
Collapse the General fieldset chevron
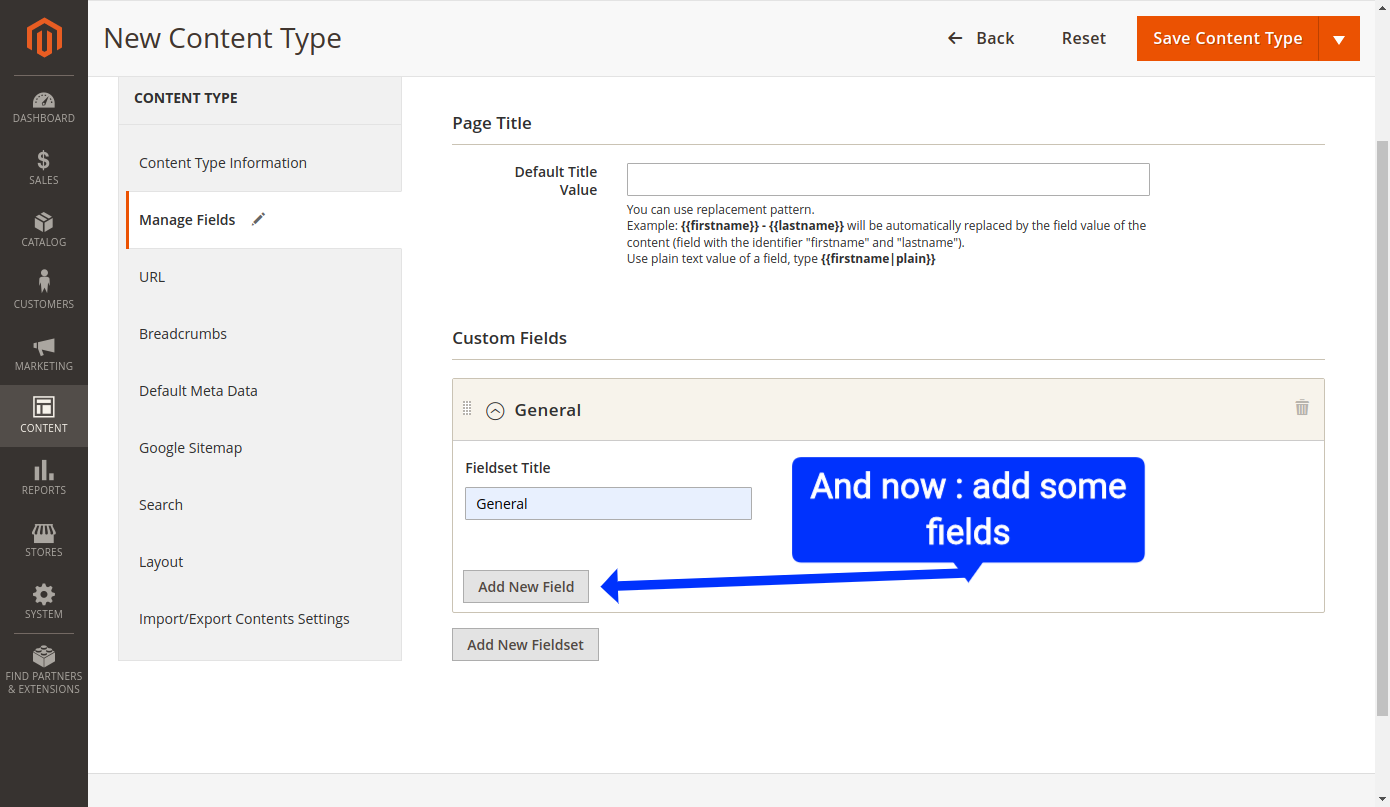pos(495,410)
